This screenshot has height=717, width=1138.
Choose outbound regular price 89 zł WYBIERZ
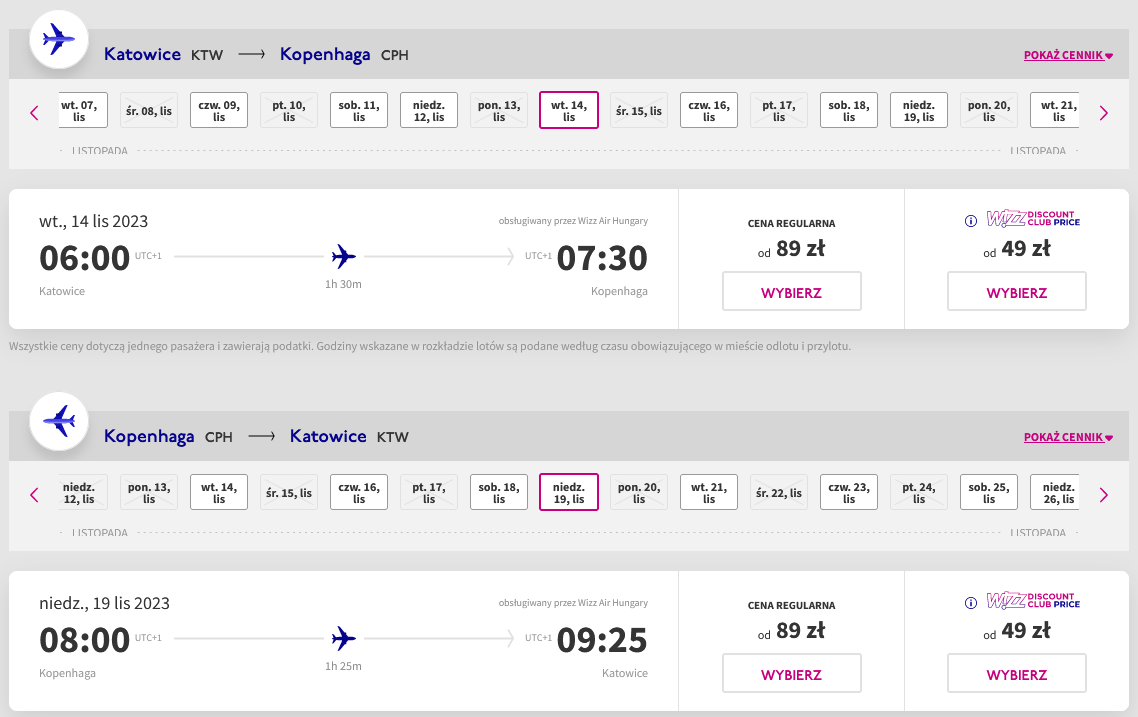(x=792, y=291)
